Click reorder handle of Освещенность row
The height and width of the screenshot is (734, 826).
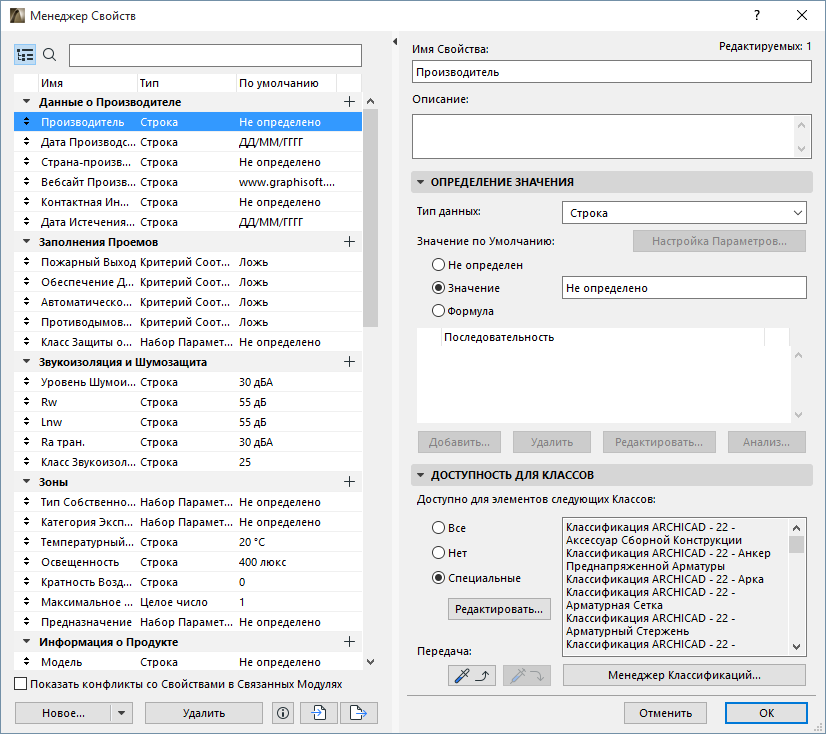tap(26, 562)
